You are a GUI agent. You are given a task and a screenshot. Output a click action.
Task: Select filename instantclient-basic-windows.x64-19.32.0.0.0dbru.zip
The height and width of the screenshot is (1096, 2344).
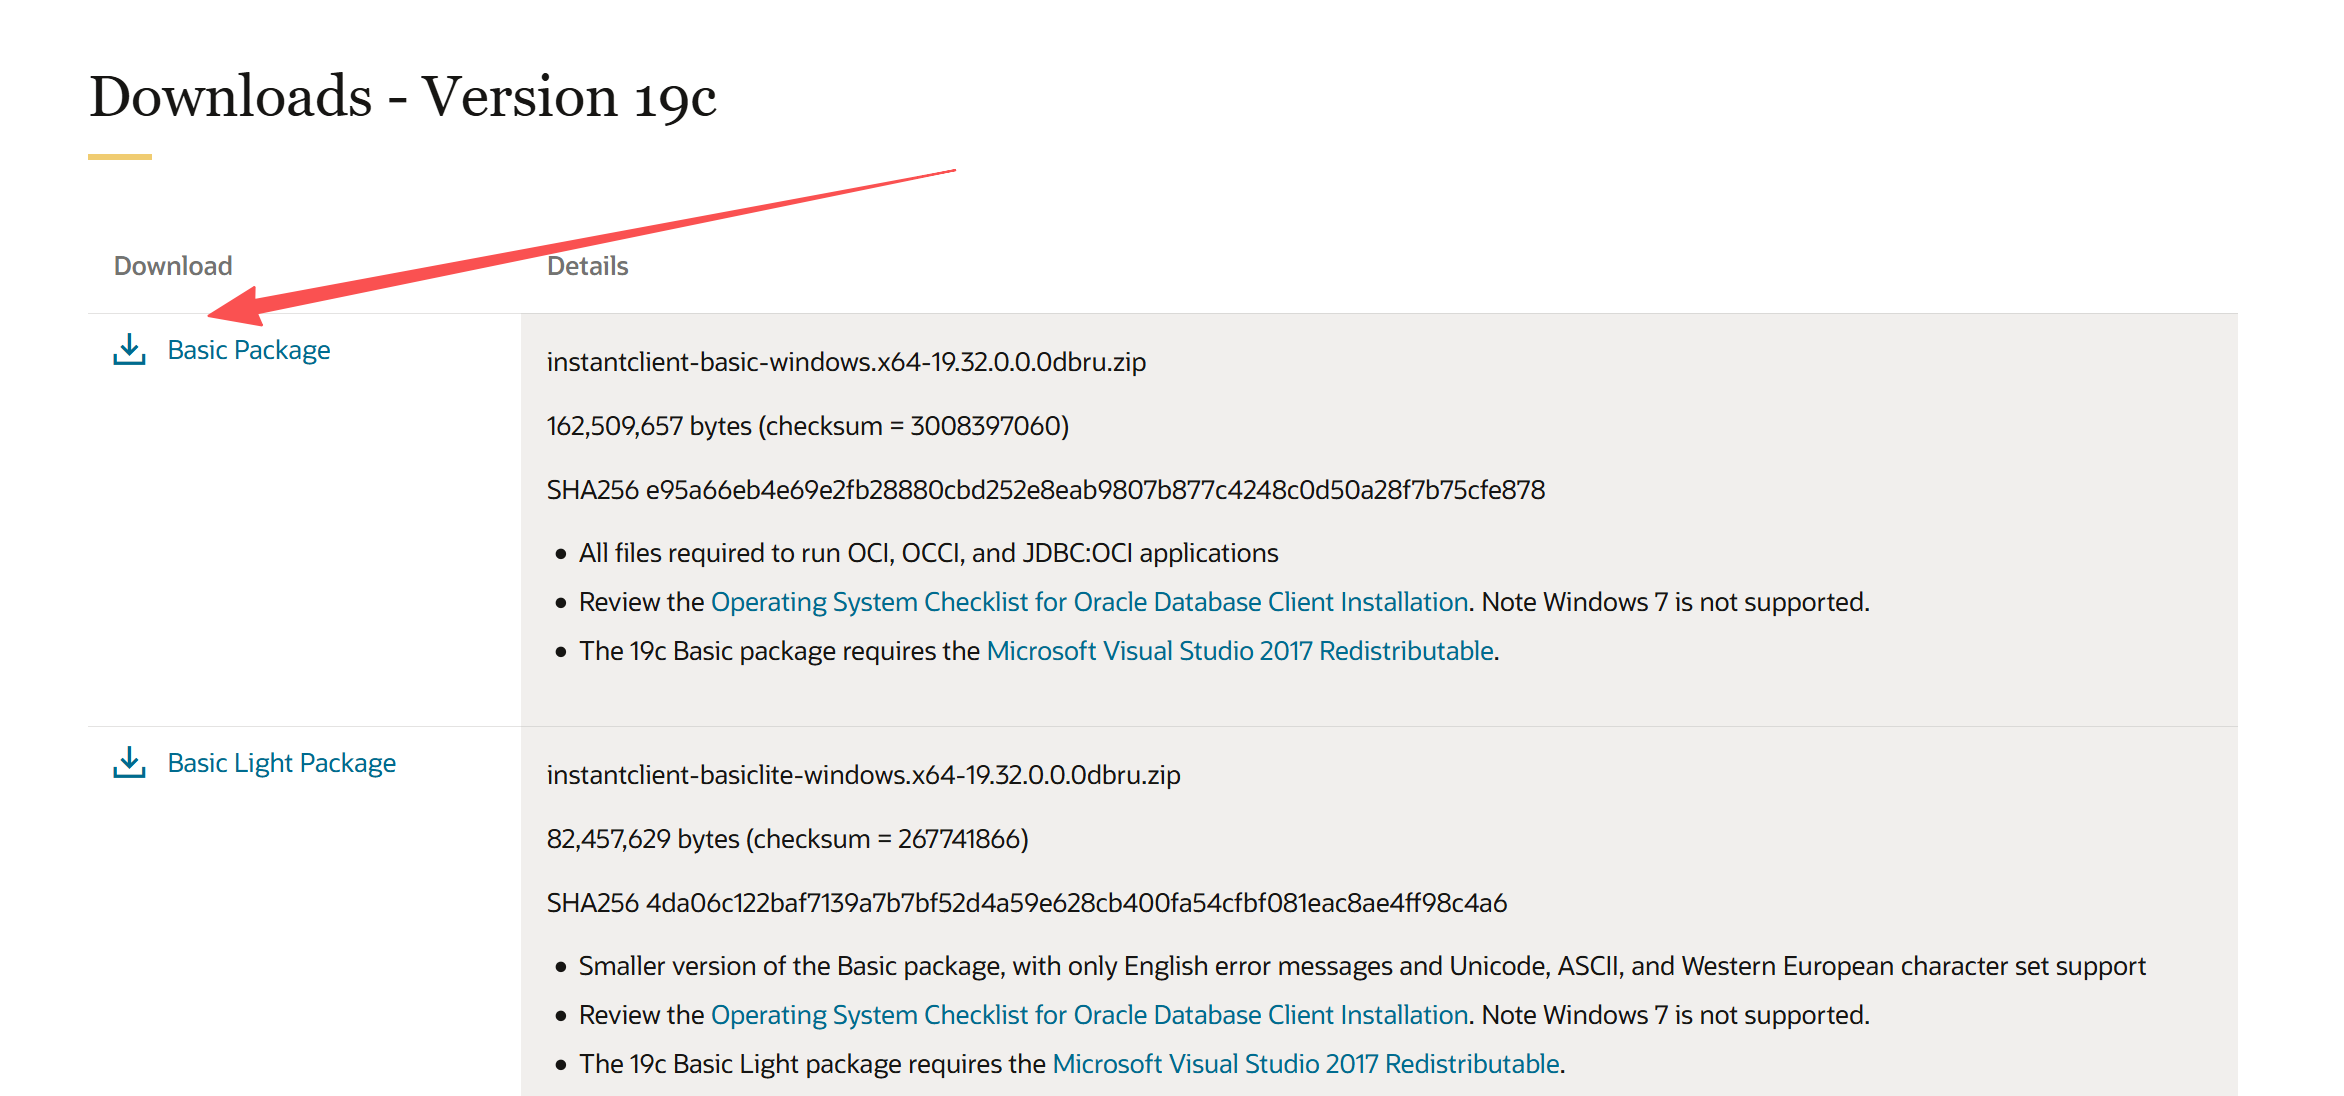(846, 362)
